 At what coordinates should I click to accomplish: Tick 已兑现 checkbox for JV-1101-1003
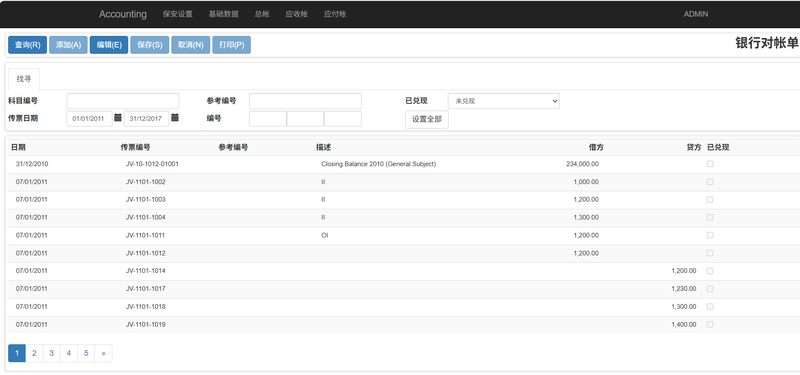pos(710,199)
